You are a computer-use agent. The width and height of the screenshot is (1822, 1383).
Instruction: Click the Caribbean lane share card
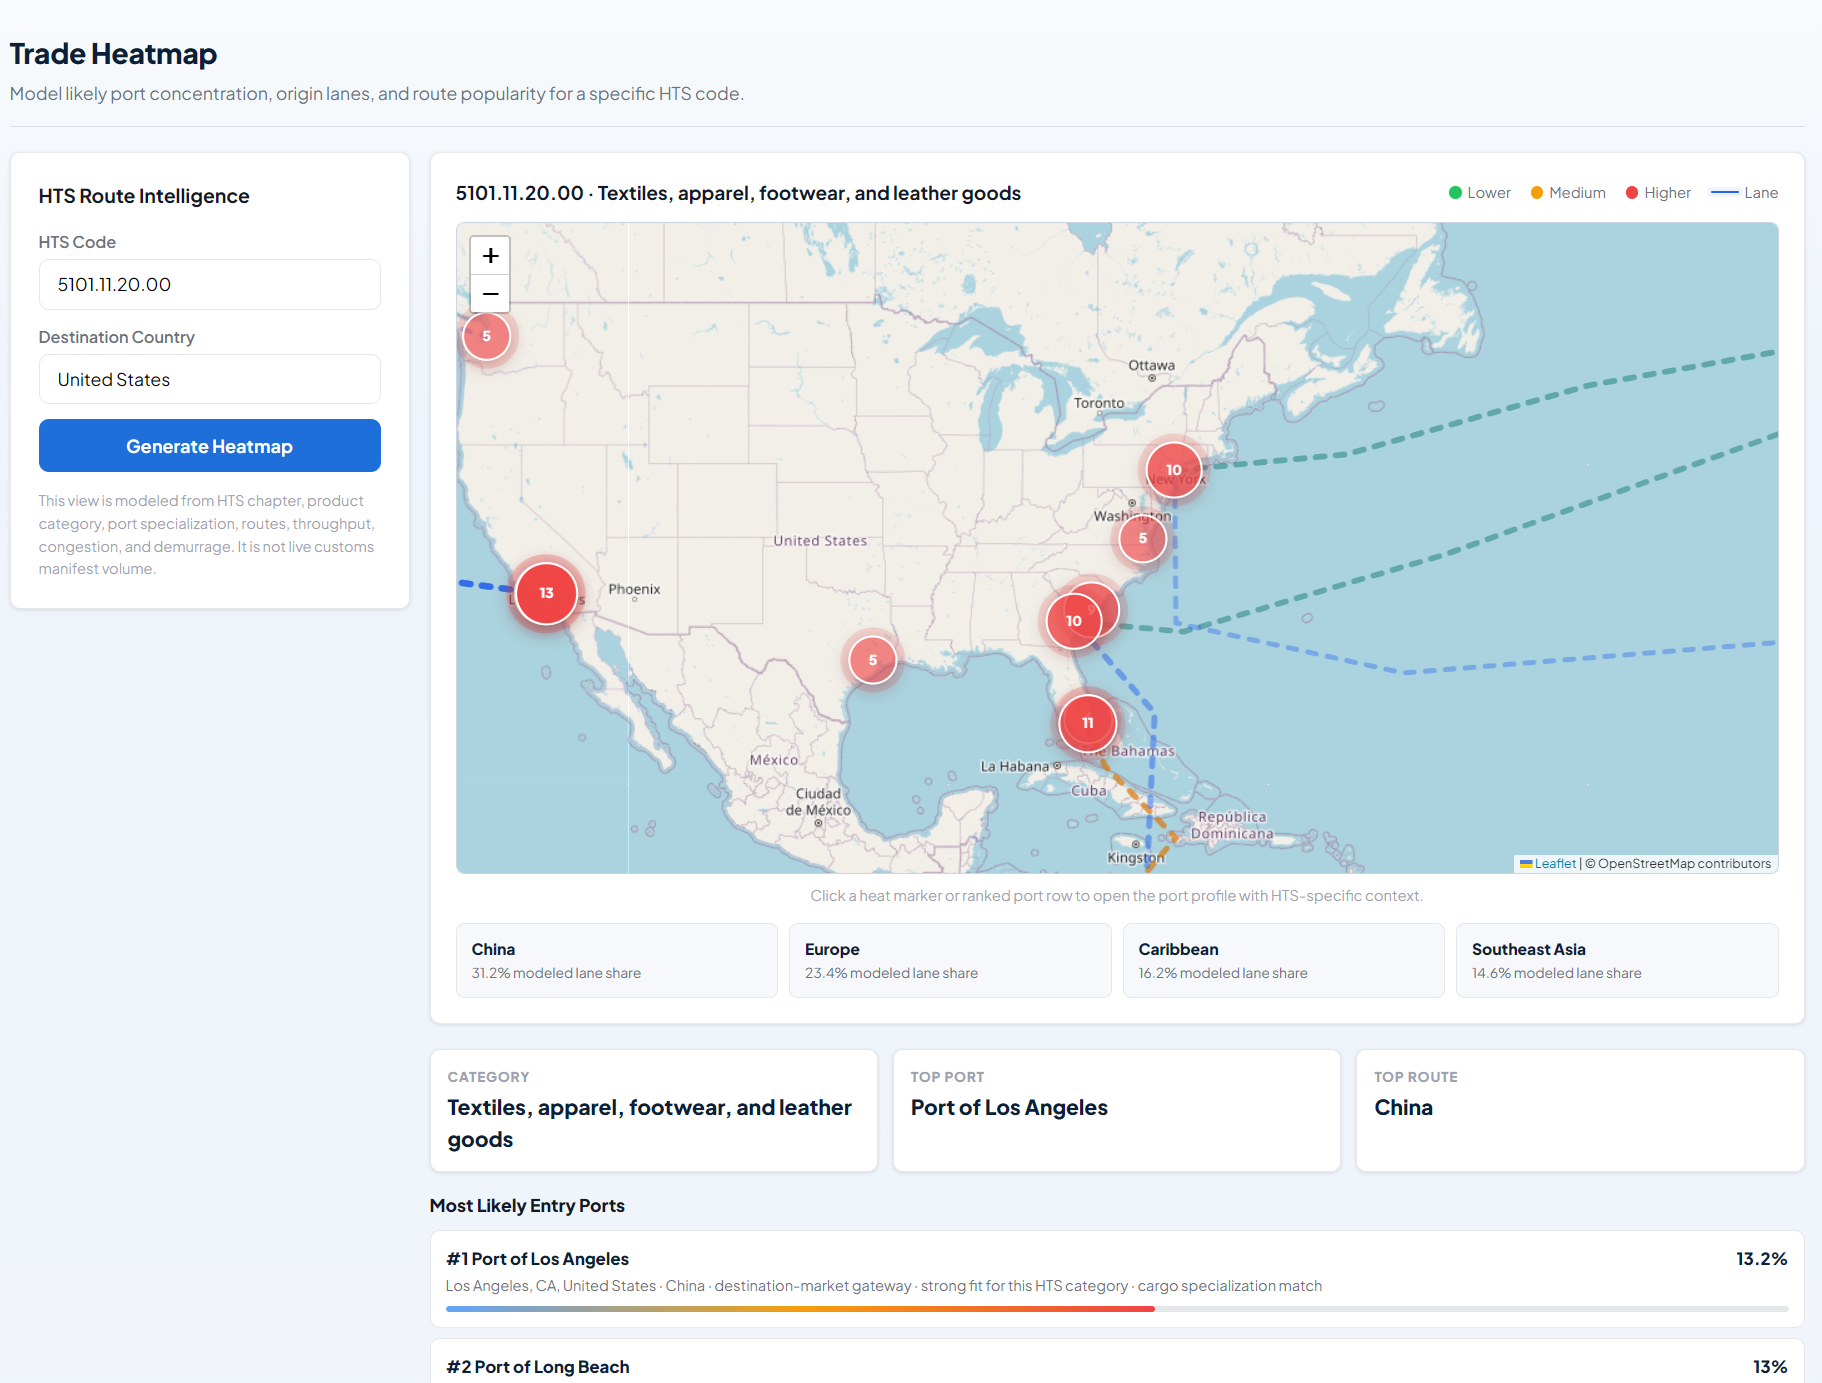[x=1282, y=960]
